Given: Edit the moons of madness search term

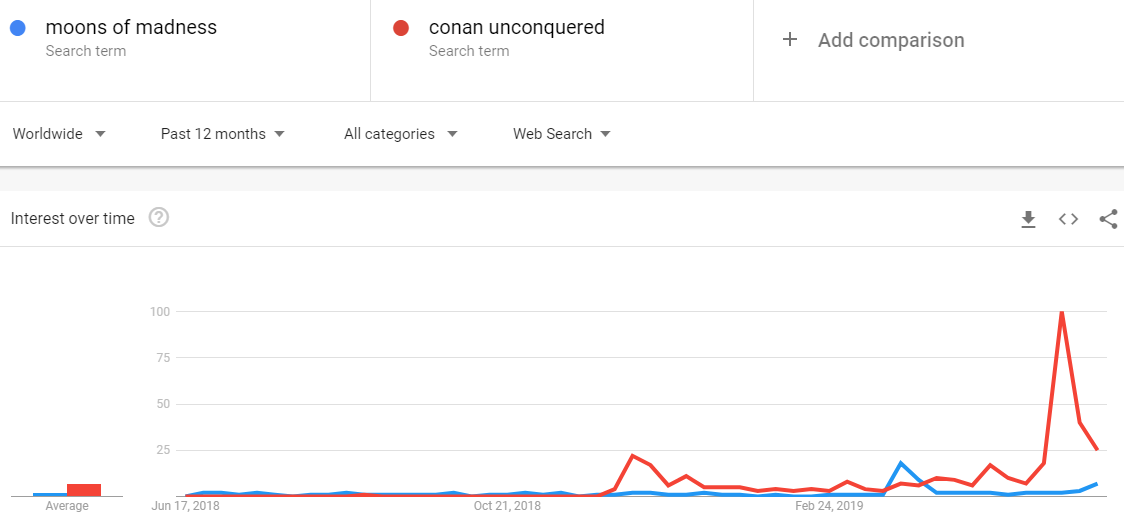Looking at the screenshot, I should (131, 28).
